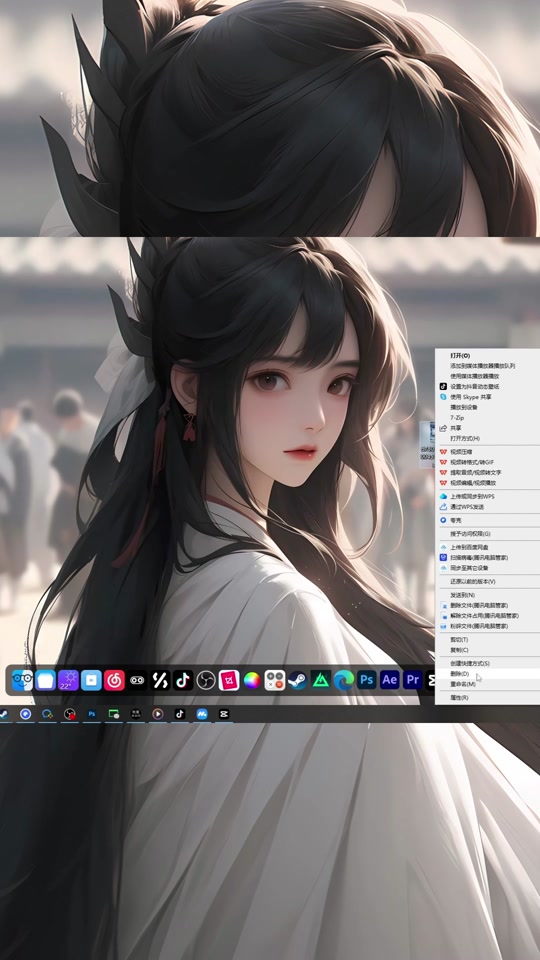Open the black slash-percent icon in dock

pos(160,680)
